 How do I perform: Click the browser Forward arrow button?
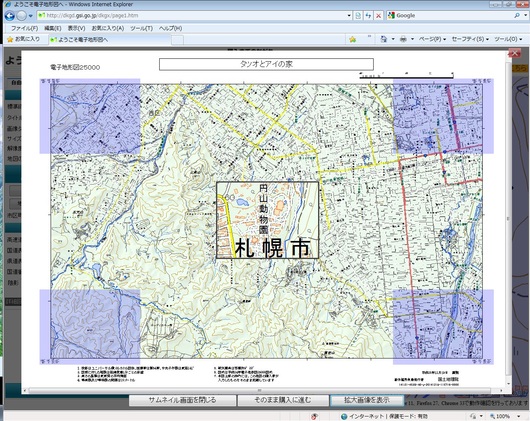point(21,16)
